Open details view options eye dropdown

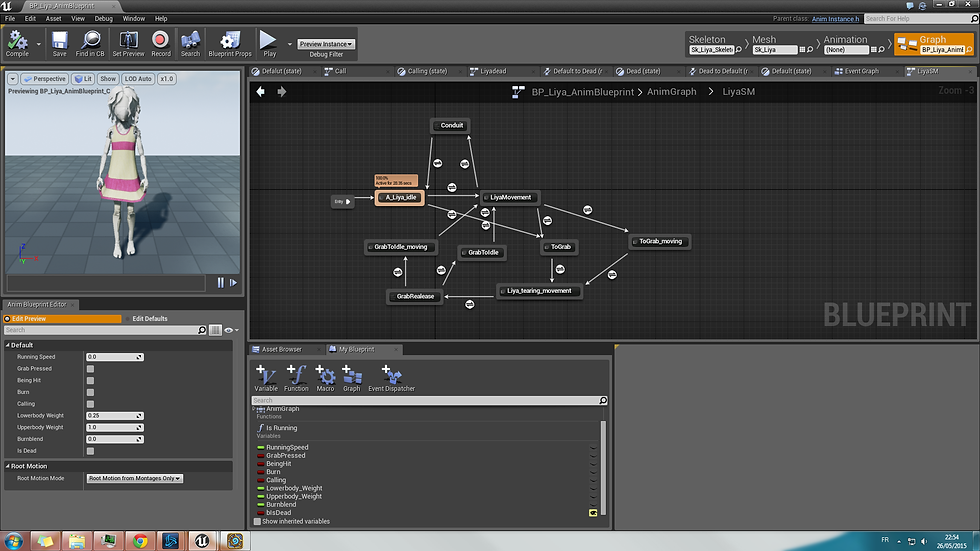[x=231, y=330]
